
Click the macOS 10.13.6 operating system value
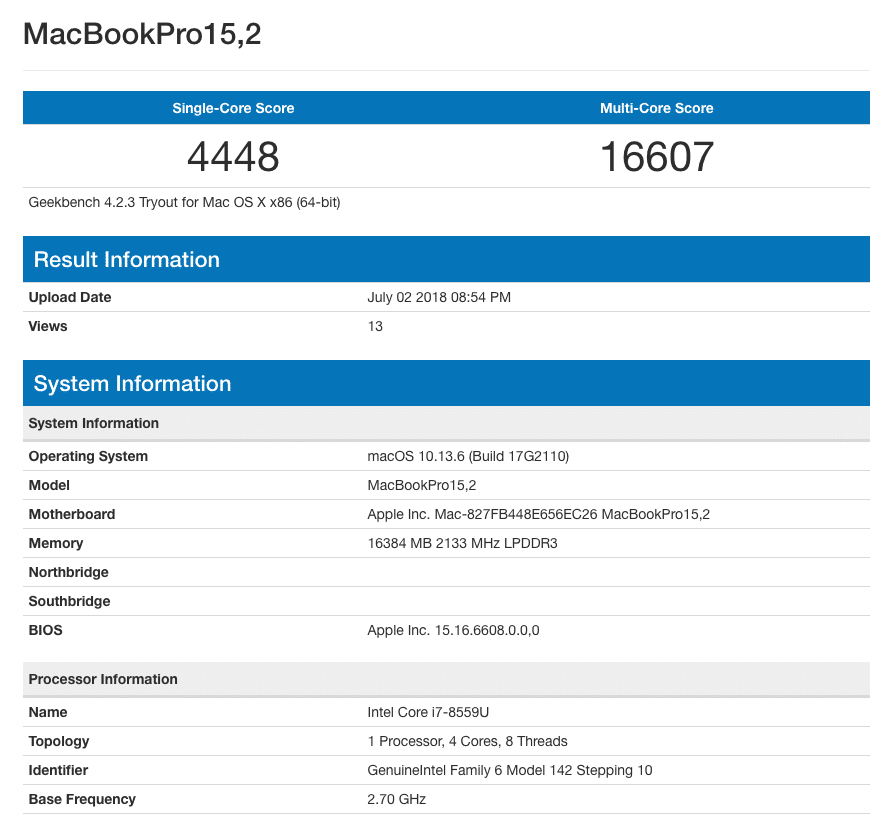(x=468, y=456)
